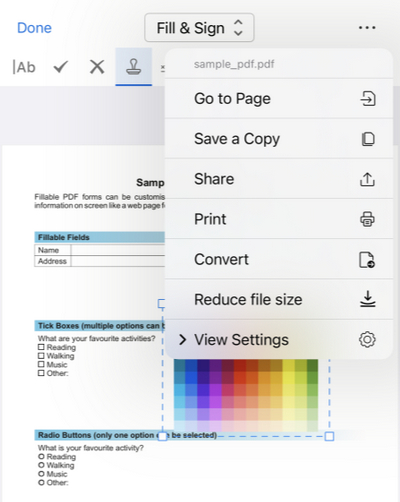Select the stamp tool in toolbar
The width and height of the screenshot is (400, 502).
pyautogui.click(x=134, y=66)
